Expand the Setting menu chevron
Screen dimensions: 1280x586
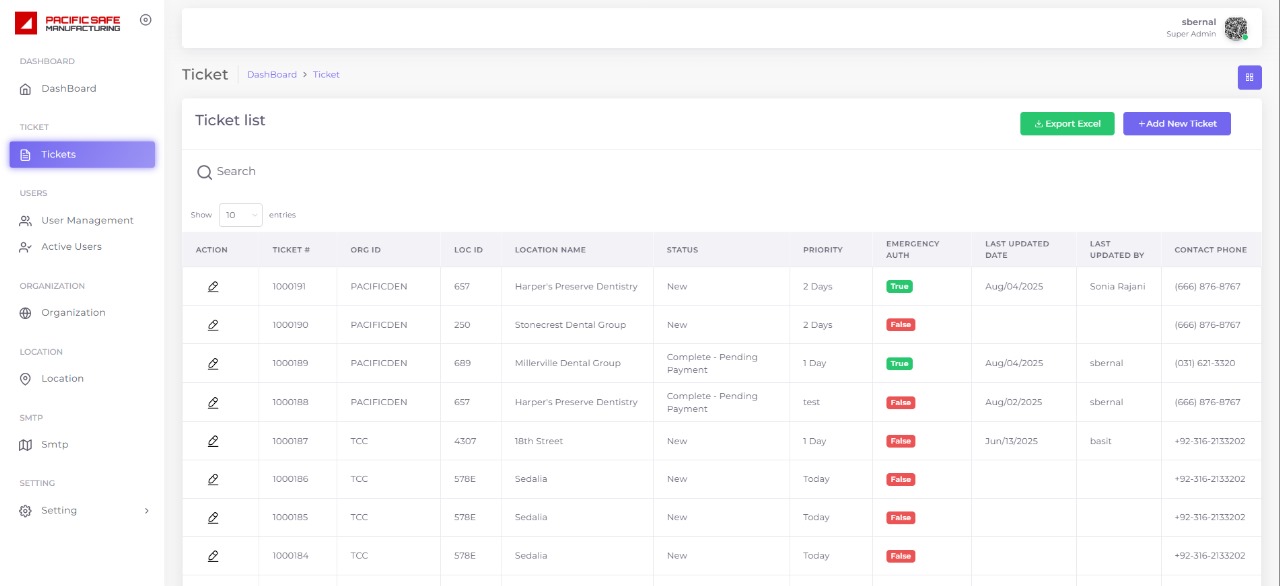(x=147, y=511)
